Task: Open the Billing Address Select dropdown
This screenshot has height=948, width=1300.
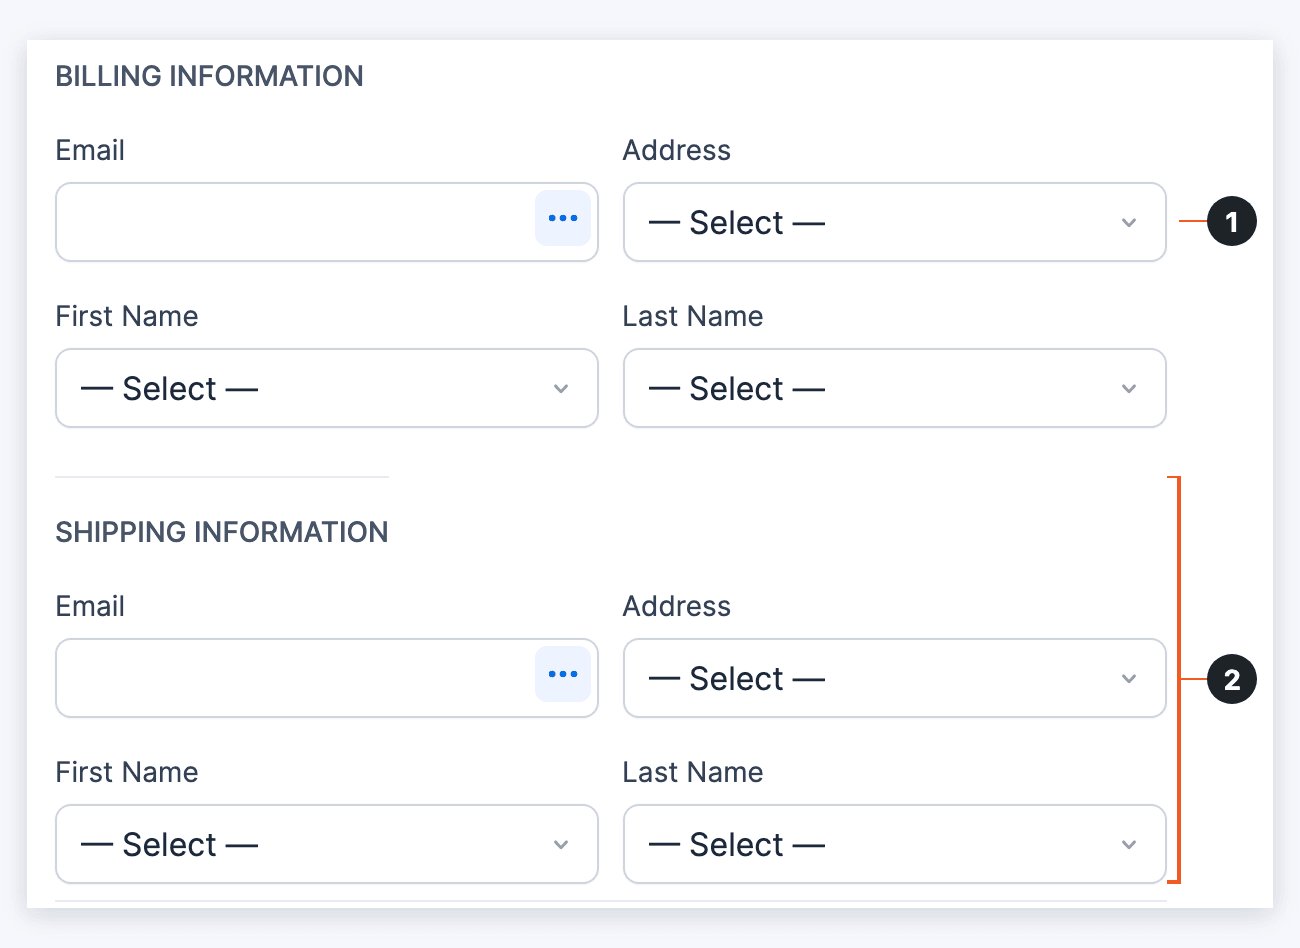Action: pos(894,222)
